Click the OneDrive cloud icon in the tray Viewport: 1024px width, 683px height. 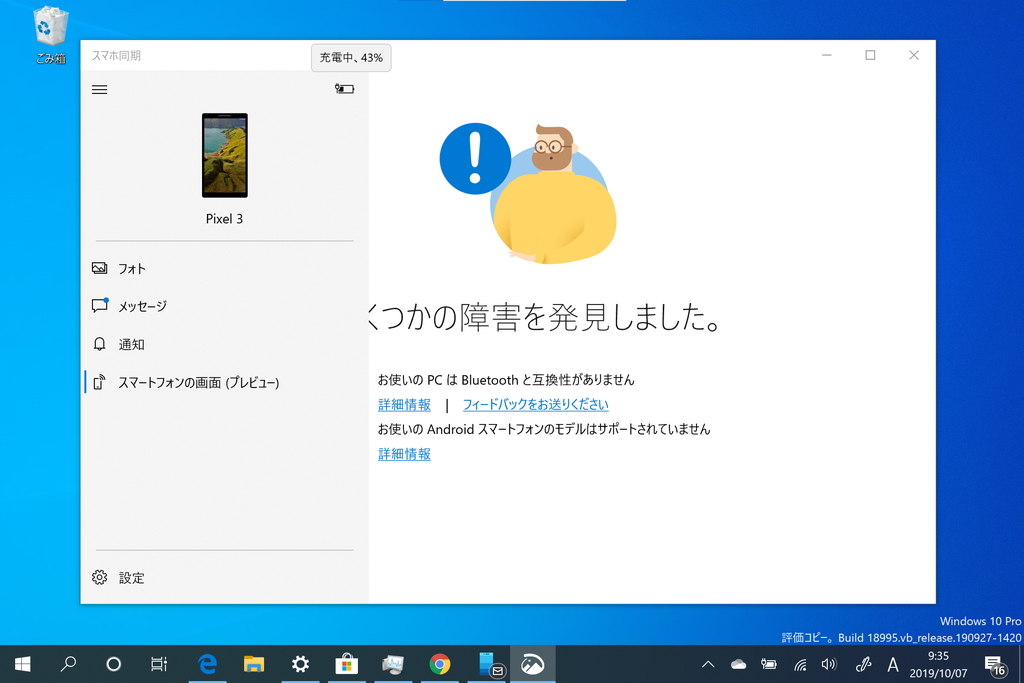737,664
